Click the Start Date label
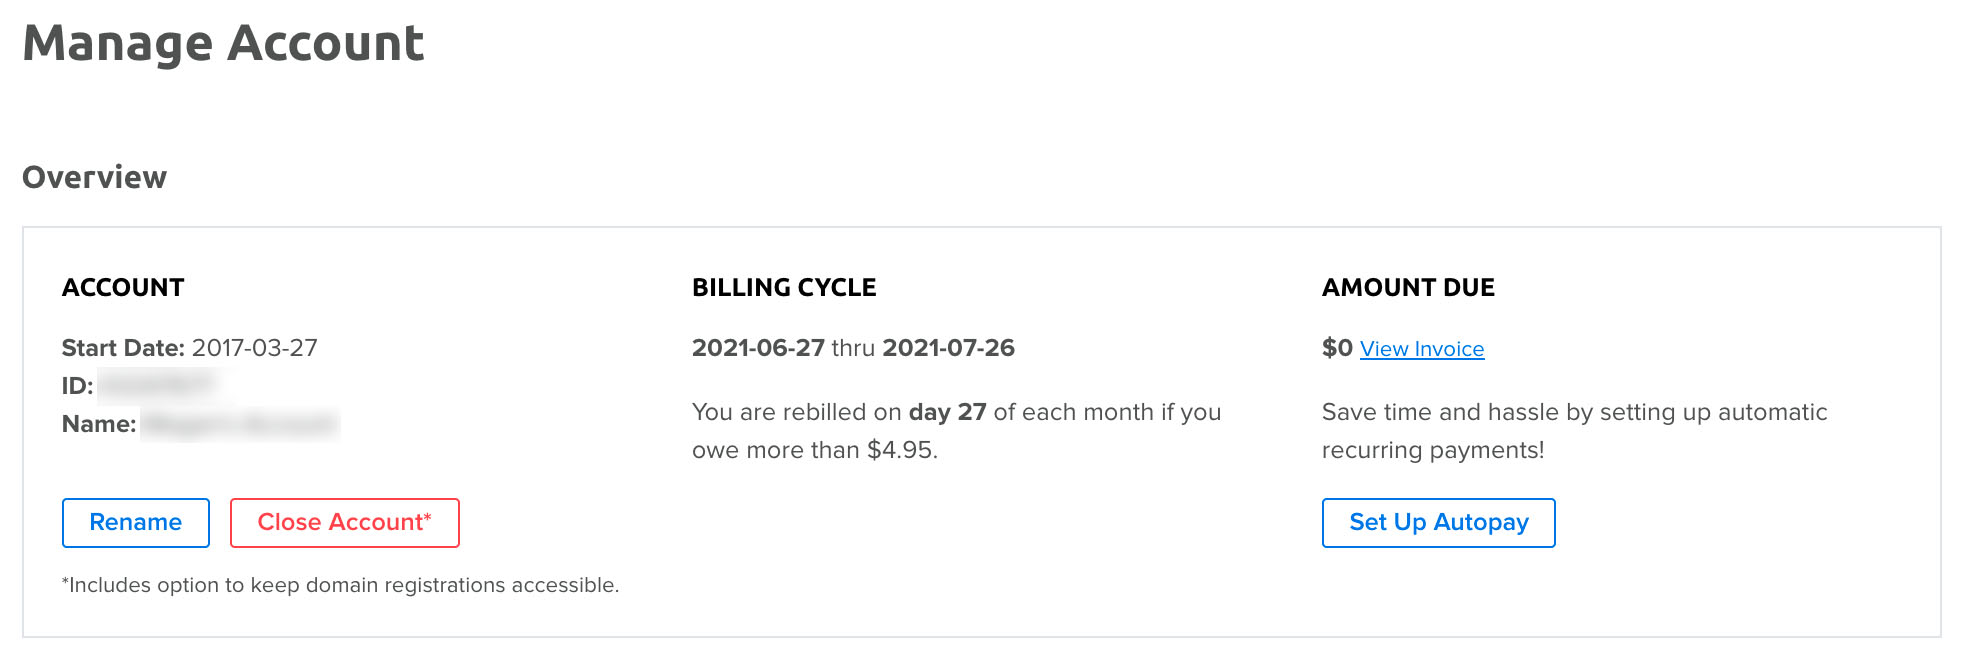This screenshot has height=666, width=1972. point(123,348)
